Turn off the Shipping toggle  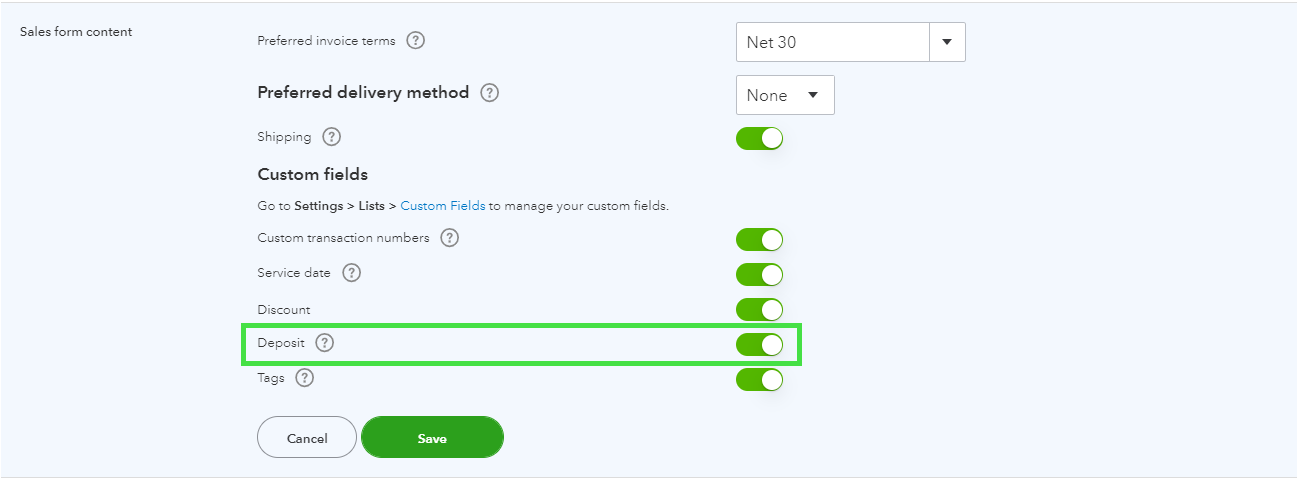pos(759,138)
